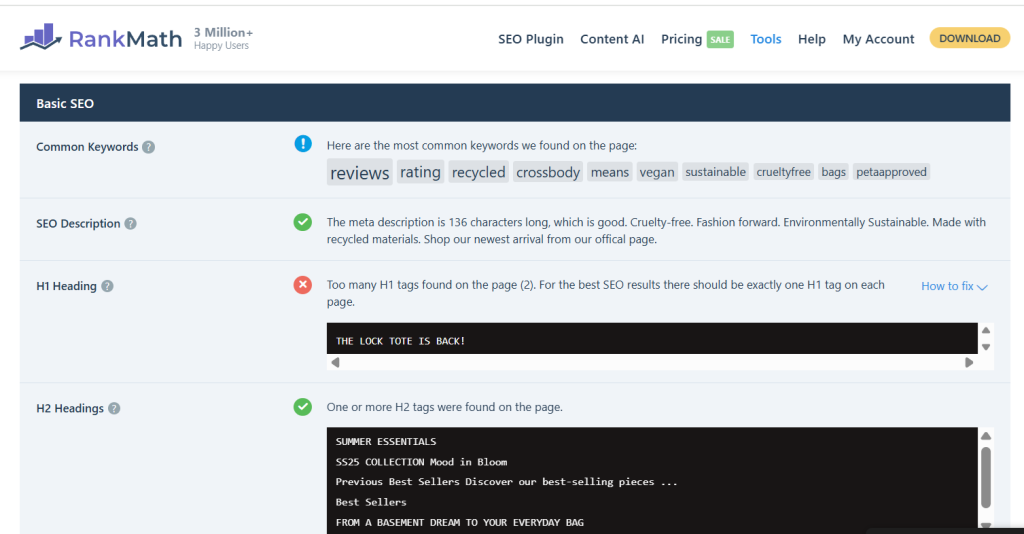
Task: Open the Content AI menu item
Action: tap(612, 39)
